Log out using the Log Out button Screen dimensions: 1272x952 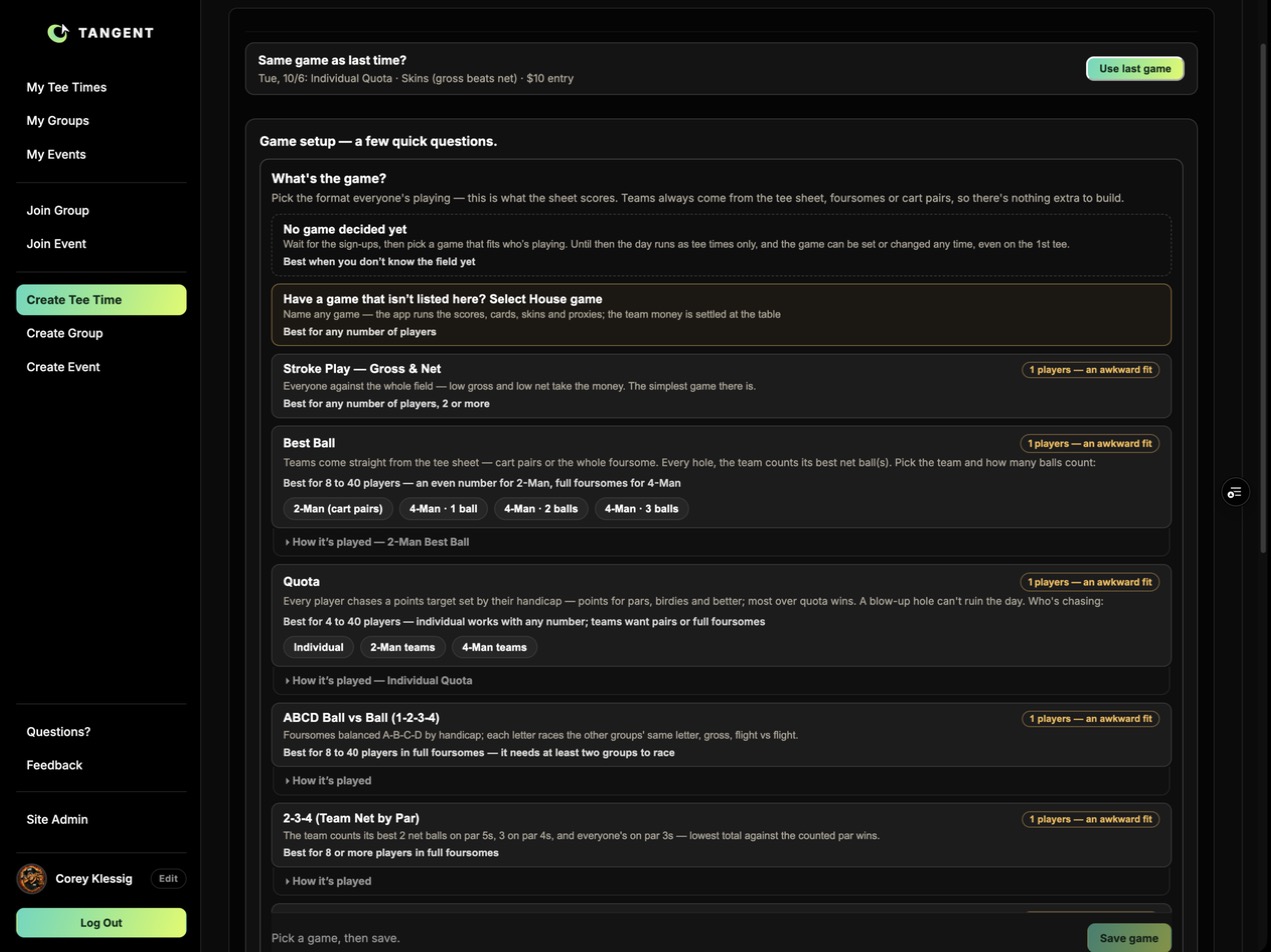tap(101, 923)
